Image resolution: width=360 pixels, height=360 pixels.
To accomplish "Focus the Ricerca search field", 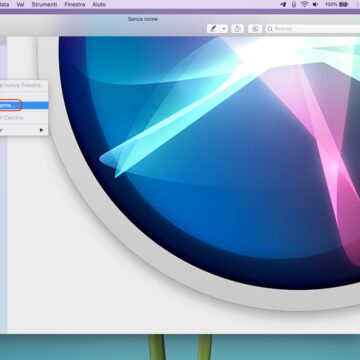I will coord(313,29).
